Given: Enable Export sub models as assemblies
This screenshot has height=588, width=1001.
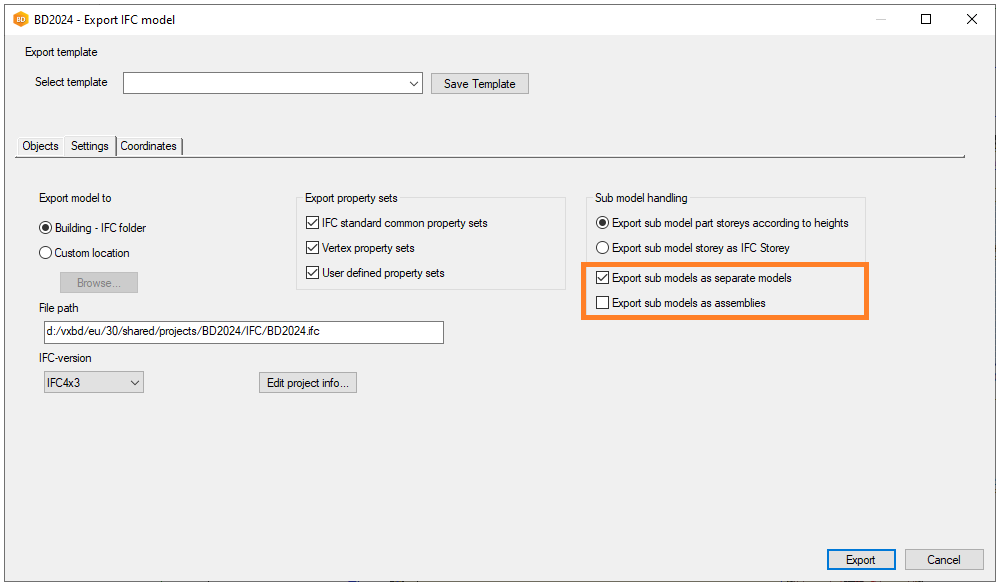Looking at the screenshot, I should tap(602, 303).
